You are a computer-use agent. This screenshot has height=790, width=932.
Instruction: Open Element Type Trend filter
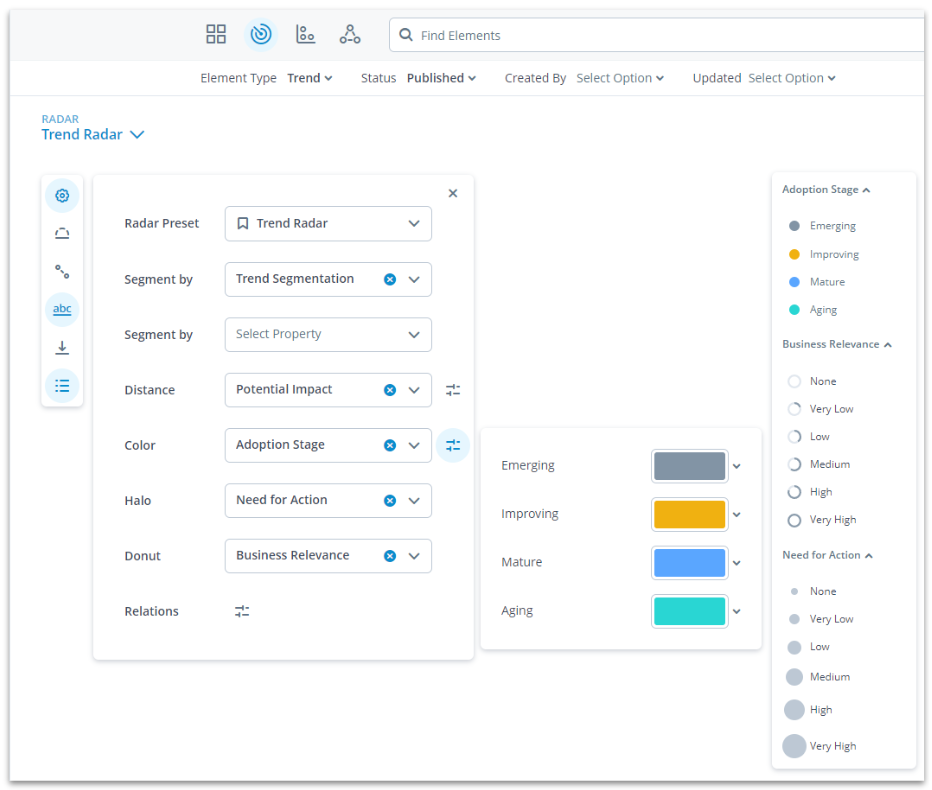coord(310,78)
